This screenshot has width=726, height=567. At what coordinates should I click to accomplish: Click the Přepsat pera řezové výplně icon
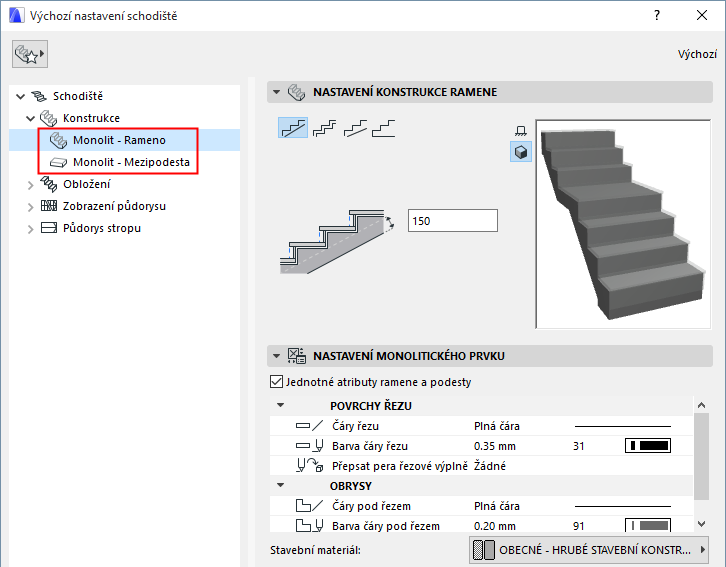[x=309, y=466]
